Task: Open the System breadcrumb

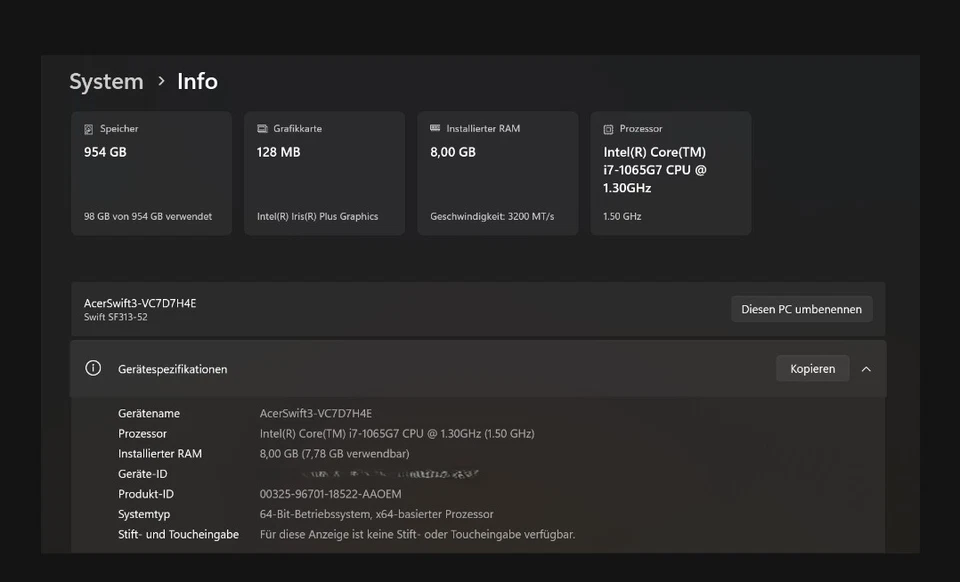Action: click(x=106, y=81)
